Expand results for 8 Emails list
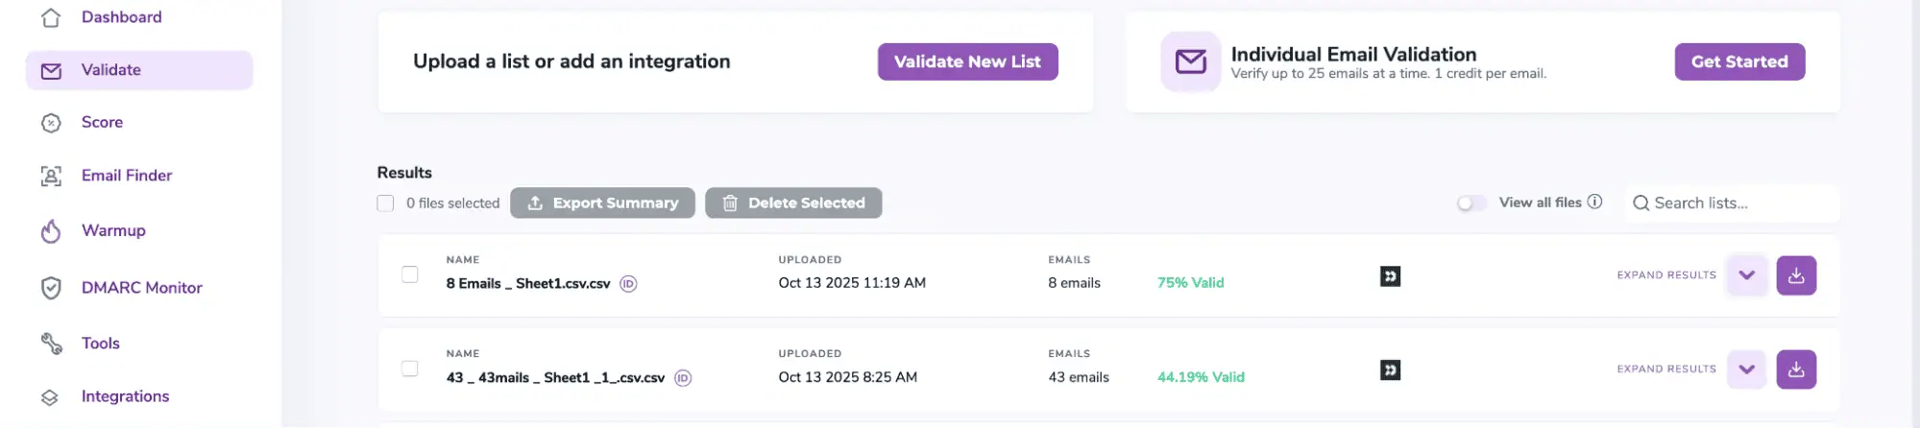Screen dimensions: 1920x429 tap(1746, 276)
